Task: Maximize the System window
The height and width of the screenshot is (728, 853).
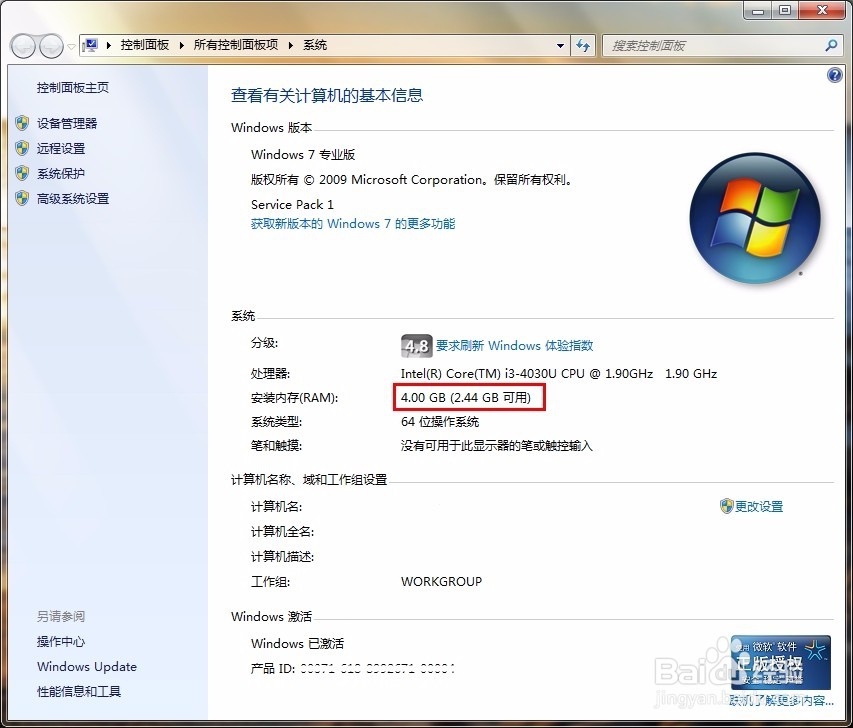Action: 785,10
